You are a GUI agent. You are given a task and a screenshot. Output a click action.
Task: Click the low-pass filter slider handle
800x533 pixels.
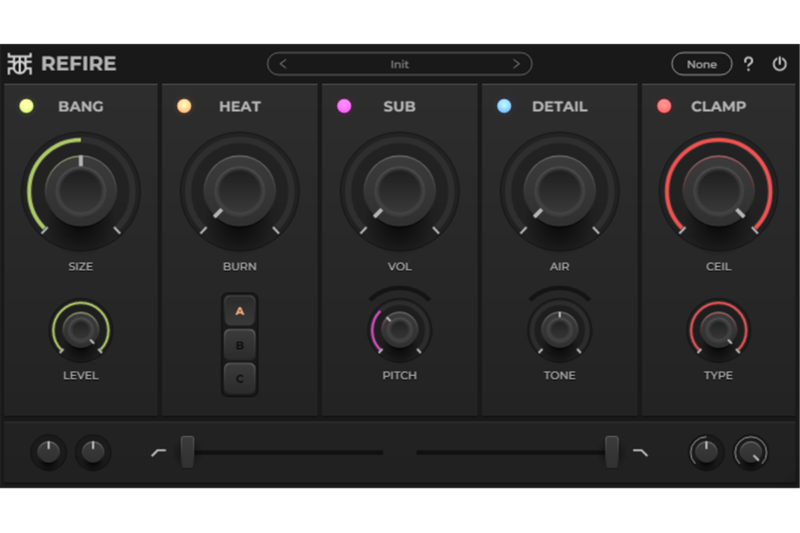[611, 452]
